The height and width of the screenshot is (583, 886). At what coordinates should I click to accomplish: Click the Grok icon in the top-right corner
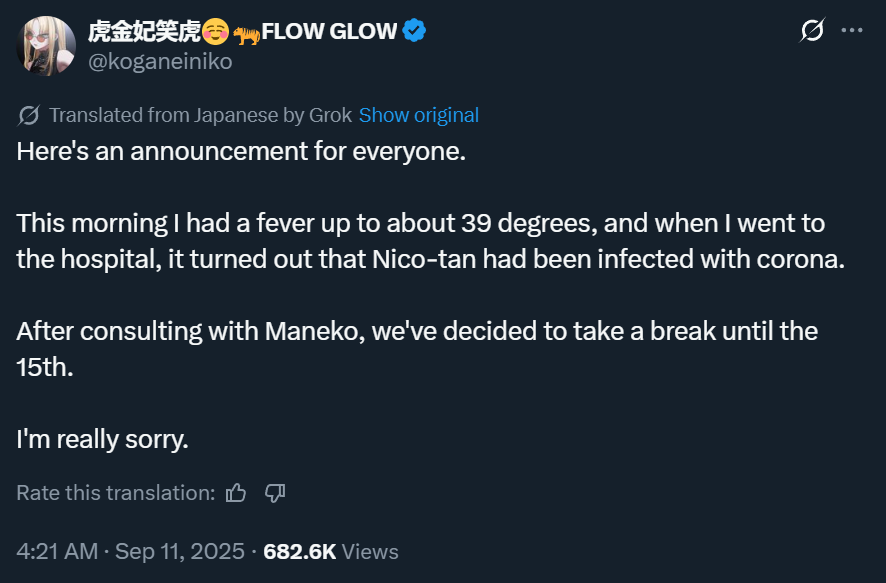[x=812, y=31]
